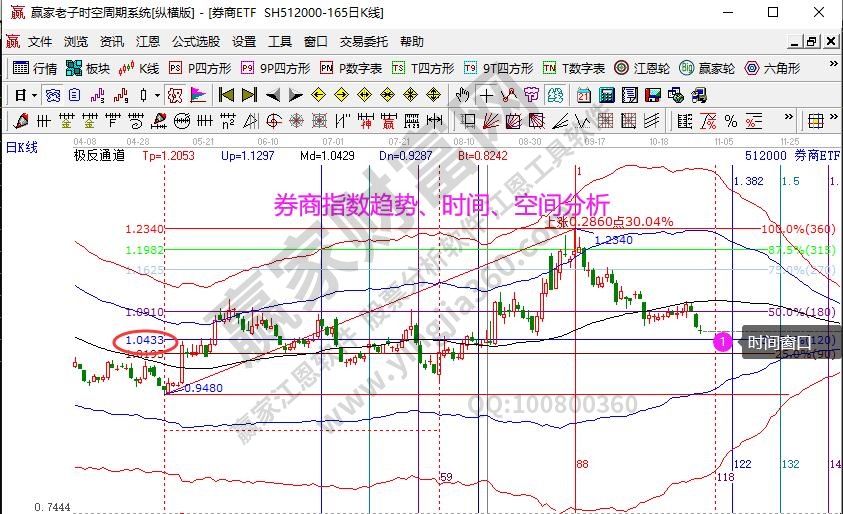Click the 512000 券商ETF label

coord(792,155)
